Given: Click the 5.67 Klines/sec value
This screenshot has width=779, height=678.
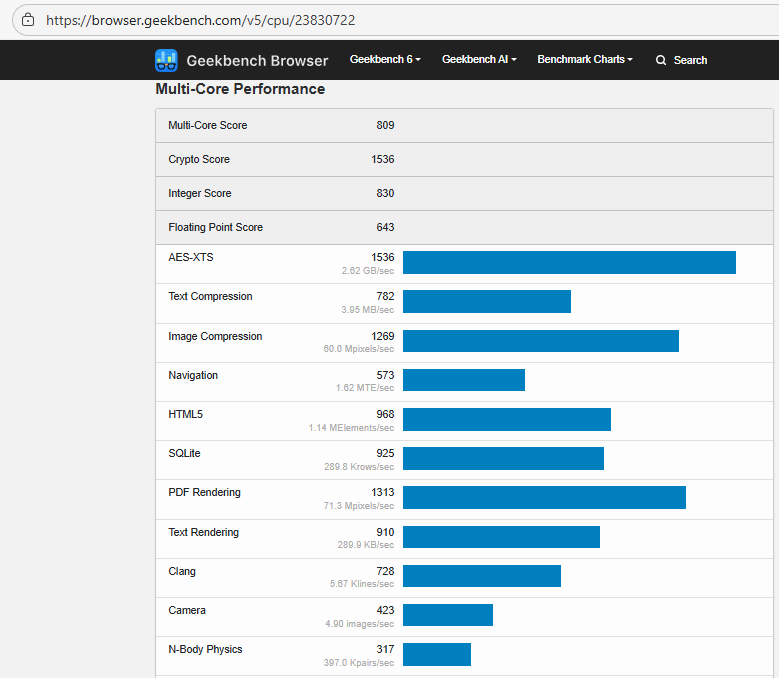Looking at the screenshot, I should (x=362, y=584).
